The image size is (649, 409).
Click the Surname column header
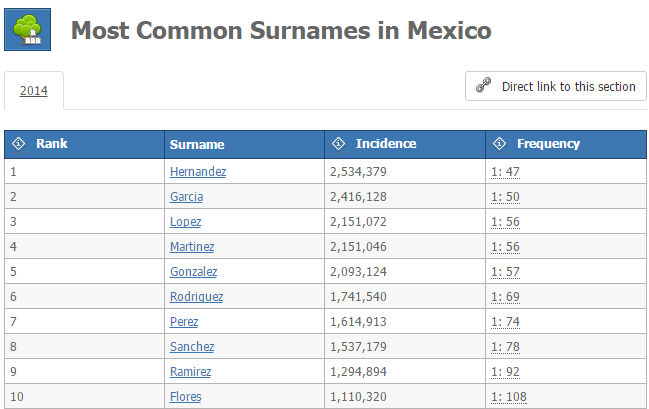244,144
